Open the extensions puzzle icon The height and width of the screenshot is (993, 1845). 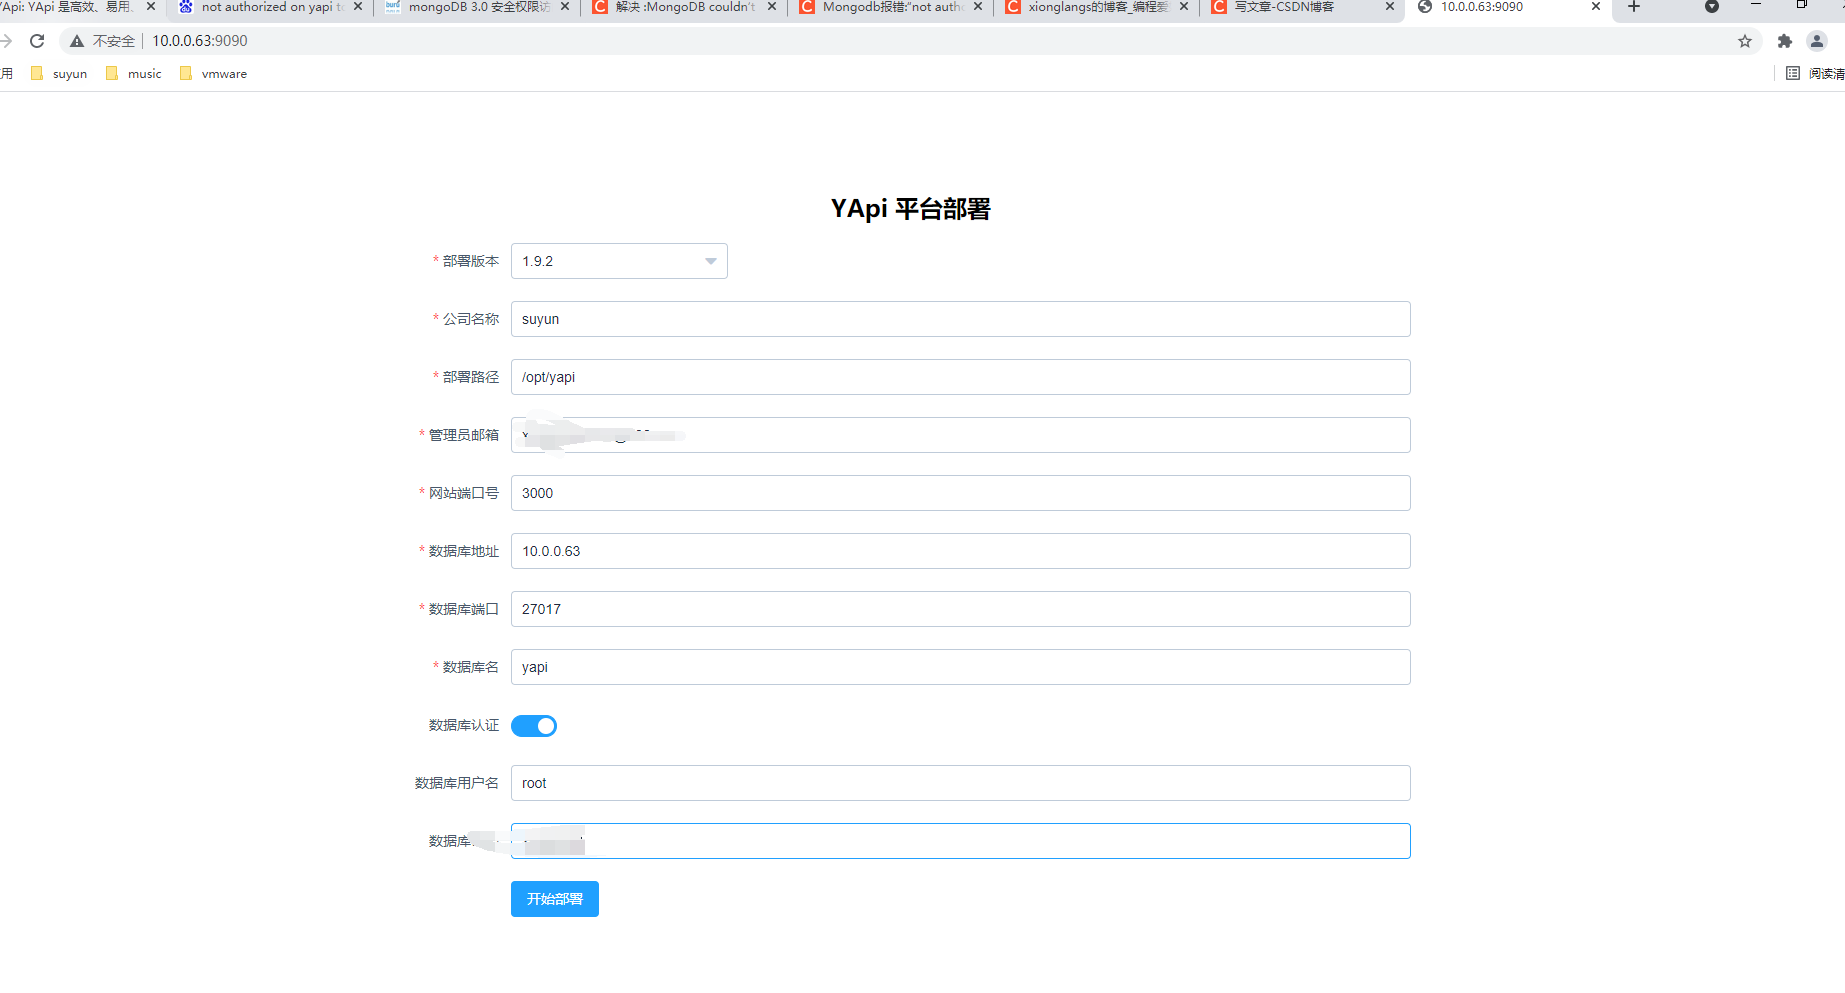coord(1785,41)
